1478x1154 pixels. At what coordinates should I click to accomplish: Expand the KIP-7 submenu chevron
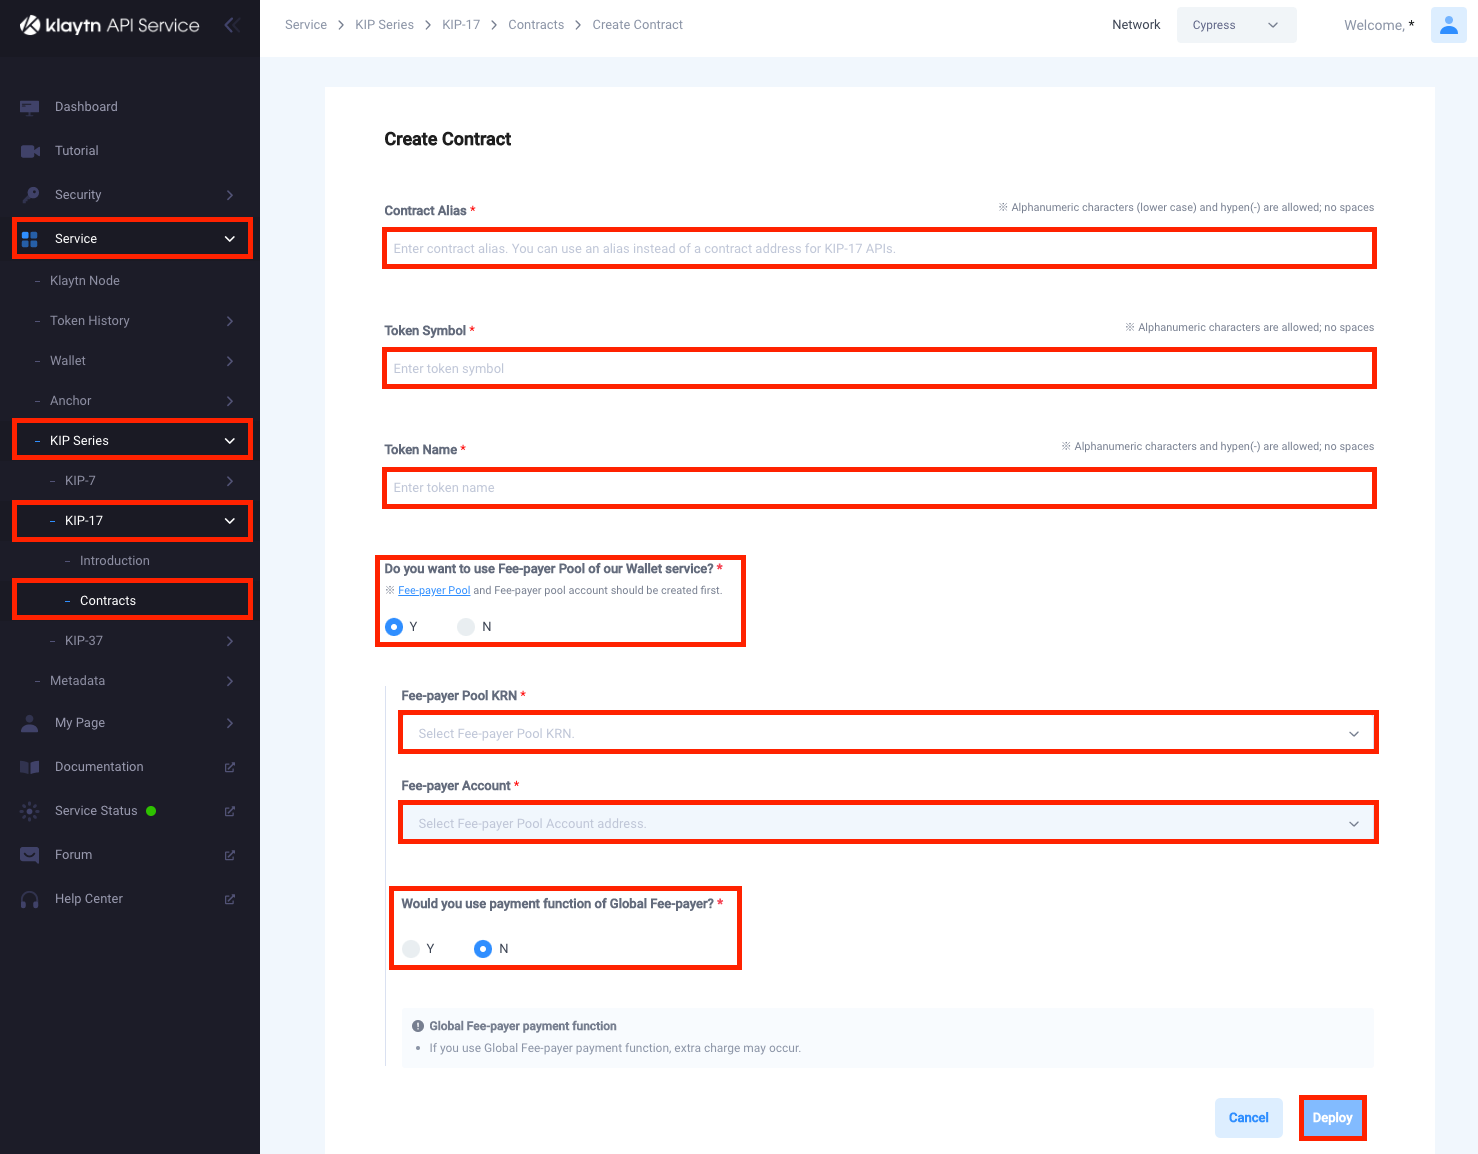coord(230,481)
